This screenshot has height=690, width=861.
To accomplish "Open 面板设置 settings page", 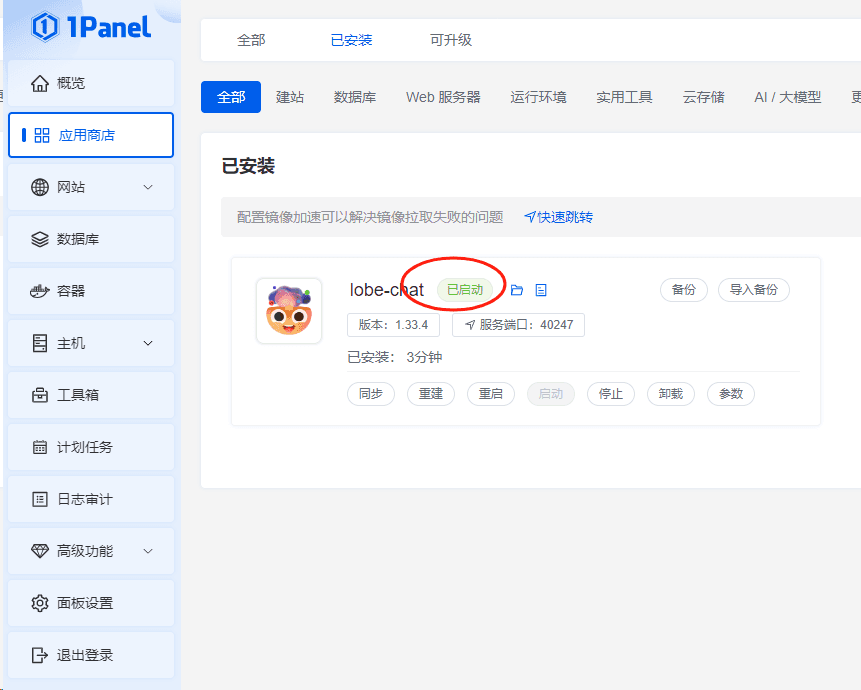I will click(90, 603).
